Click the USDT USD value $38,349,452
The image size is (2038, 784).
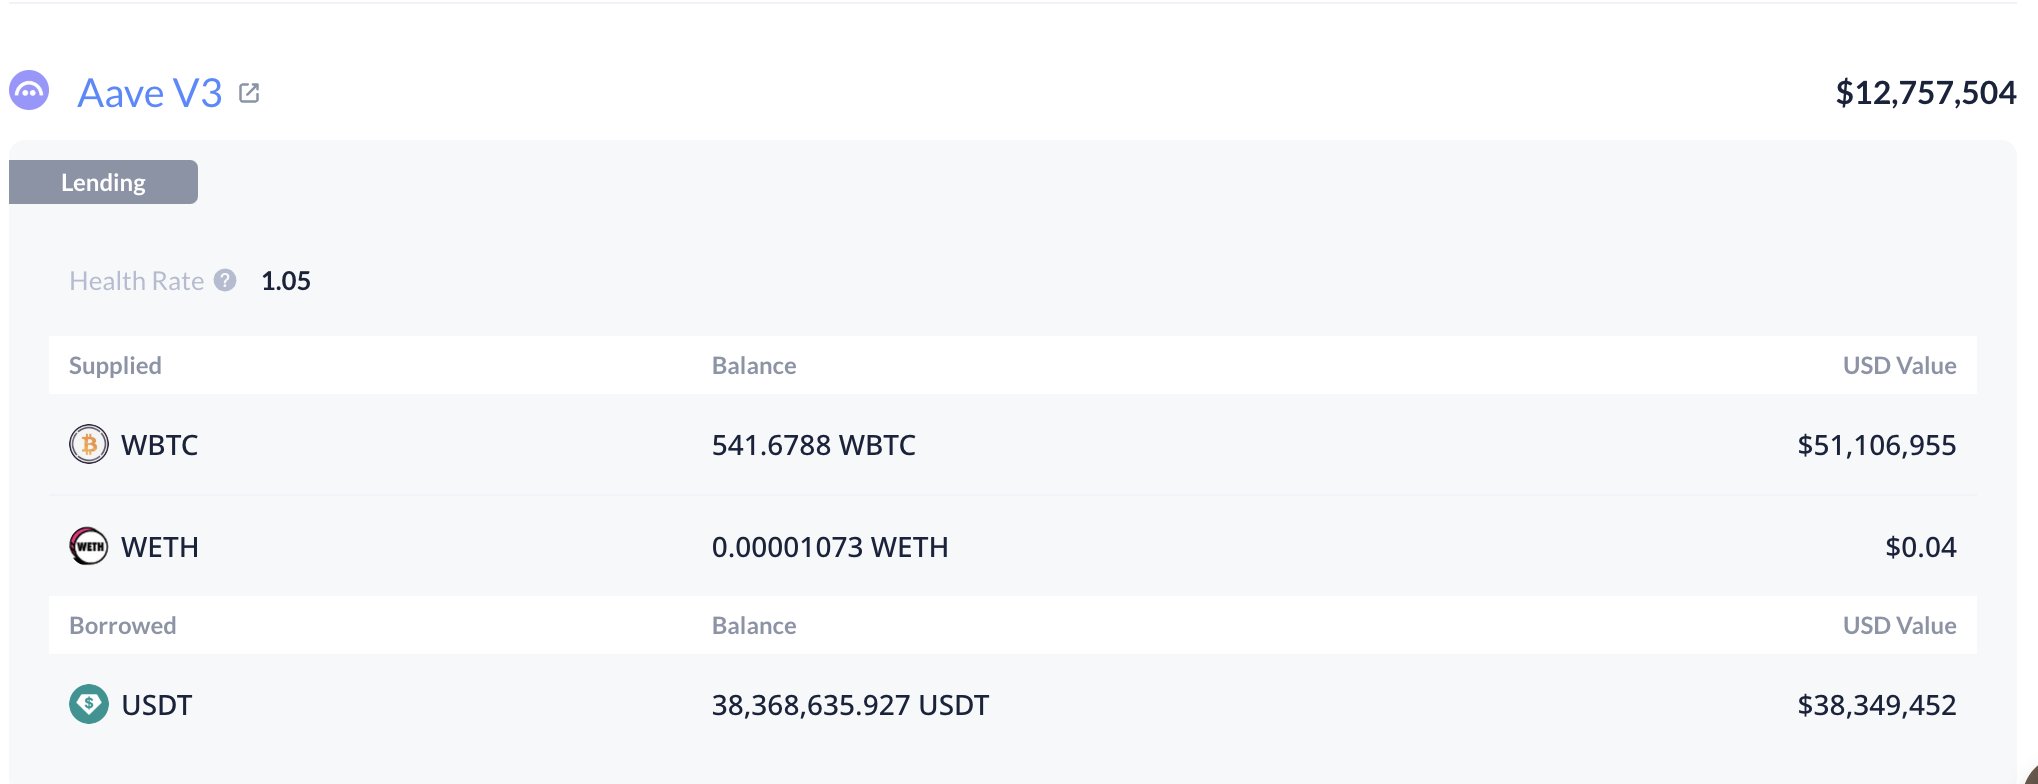1876,706
